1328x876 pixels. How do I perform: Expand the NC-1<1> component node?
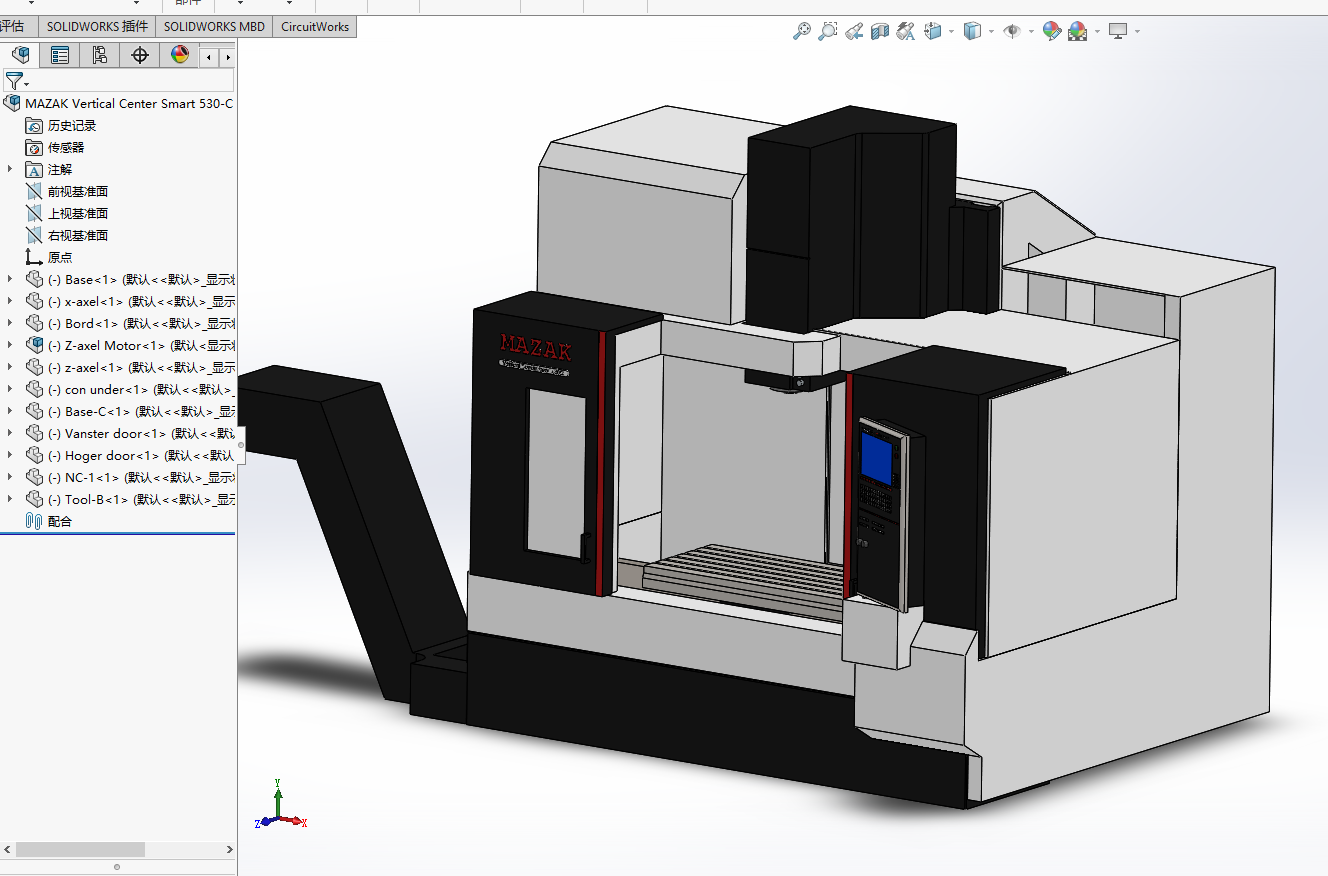(x=10, y=477)
